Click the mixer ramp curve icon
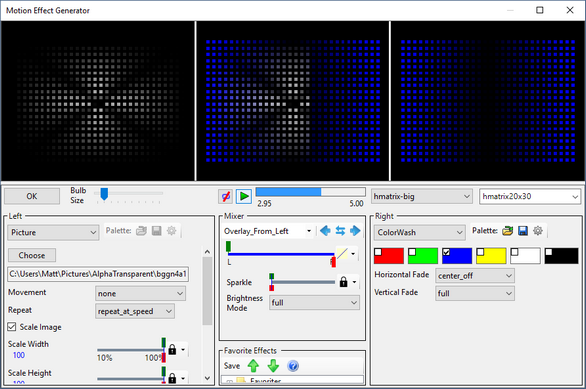Image resolution: width=586 pixels, height=389 pixels. click(342, 253)
